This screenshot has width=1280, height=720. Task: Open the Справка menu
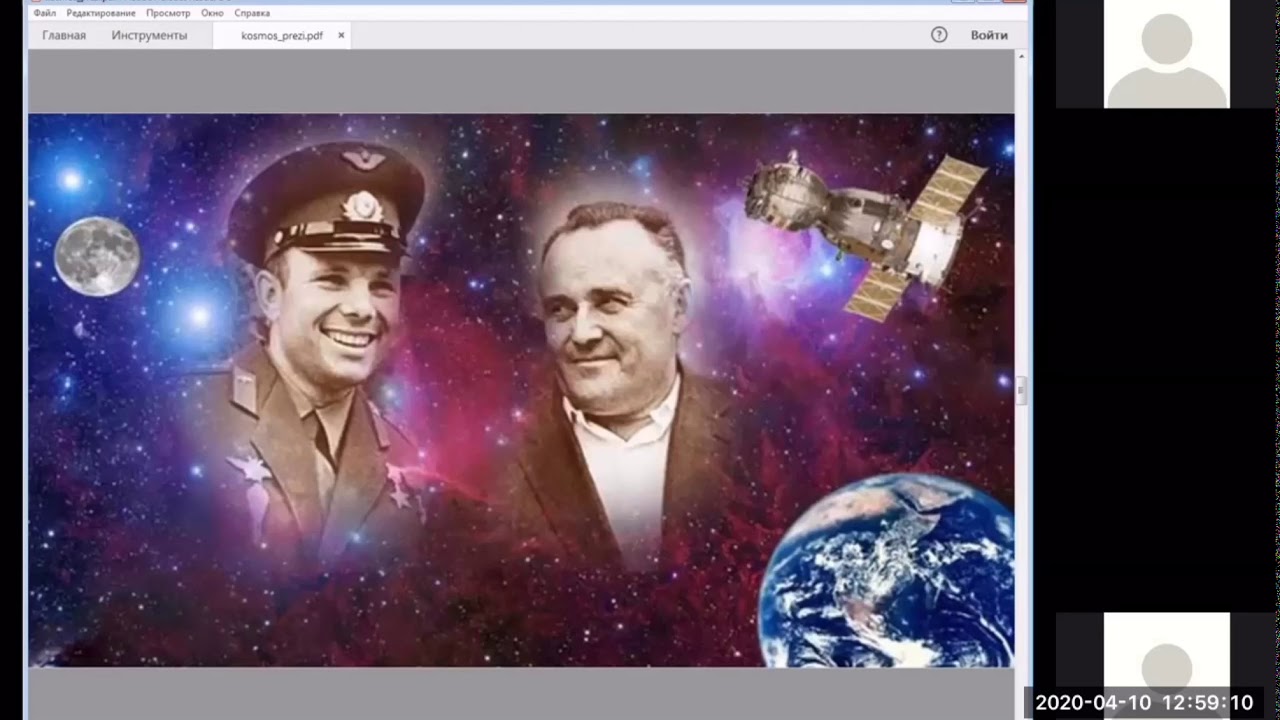coord(252,13)
